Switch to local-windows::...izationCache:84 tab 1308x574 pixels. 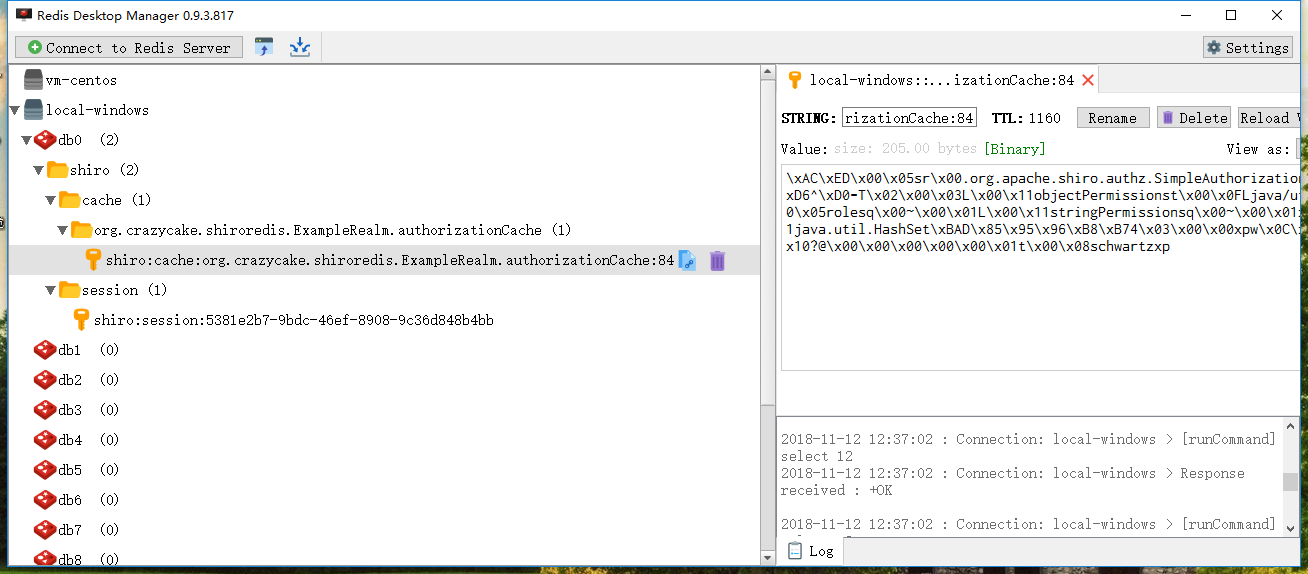940,80
